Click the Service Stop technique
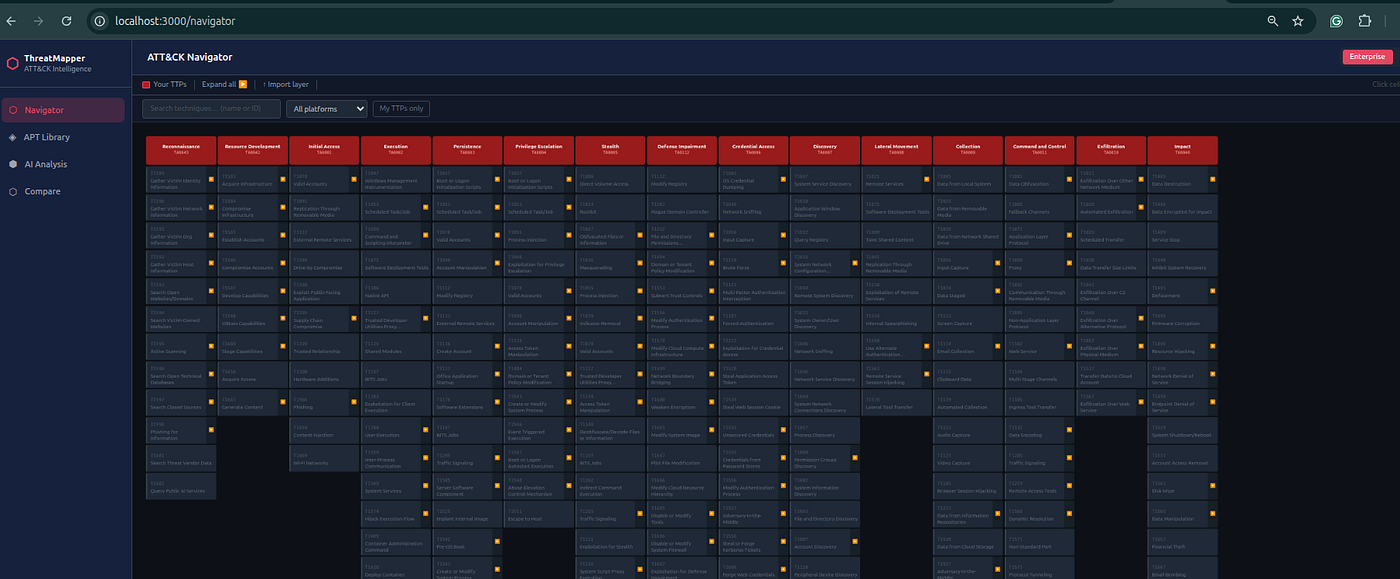 1182,235
